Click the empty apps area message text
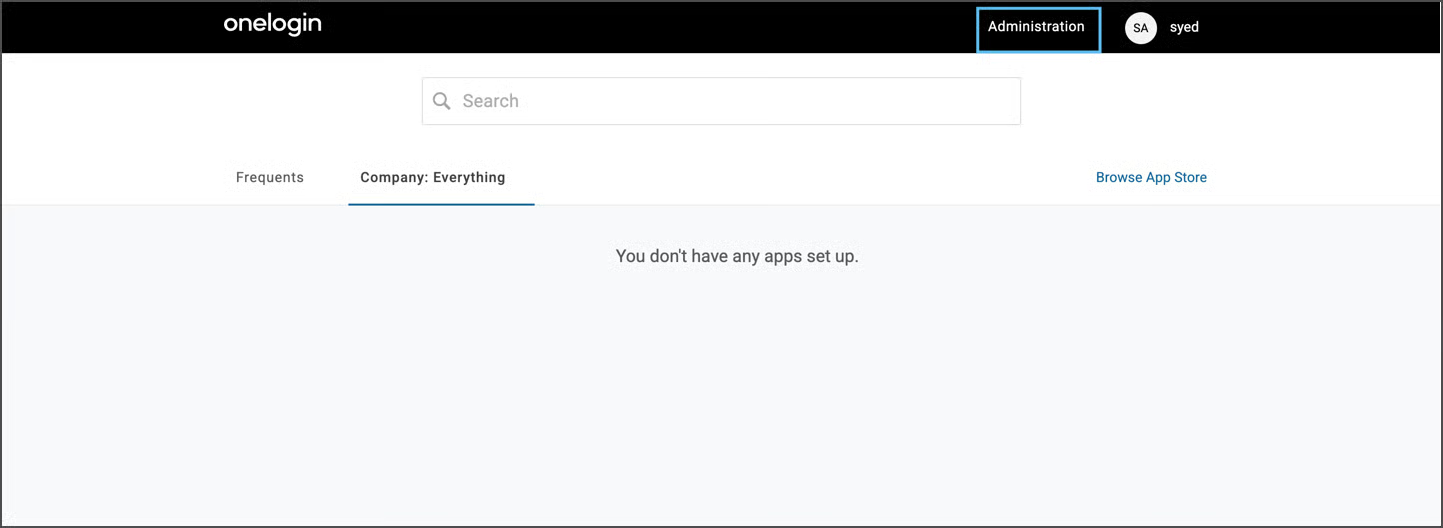The width and height of the screenshot is (1443, 528). click(737, 256)
